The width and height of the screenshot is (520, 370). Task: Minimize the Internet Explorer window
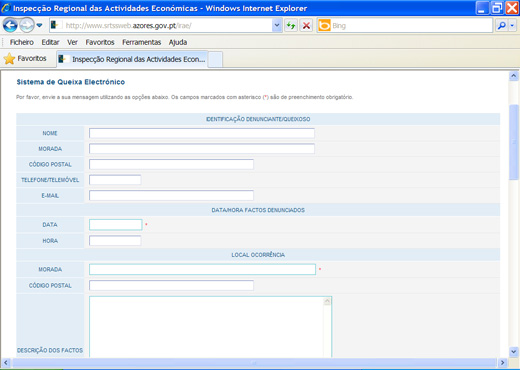click(482, 8)
